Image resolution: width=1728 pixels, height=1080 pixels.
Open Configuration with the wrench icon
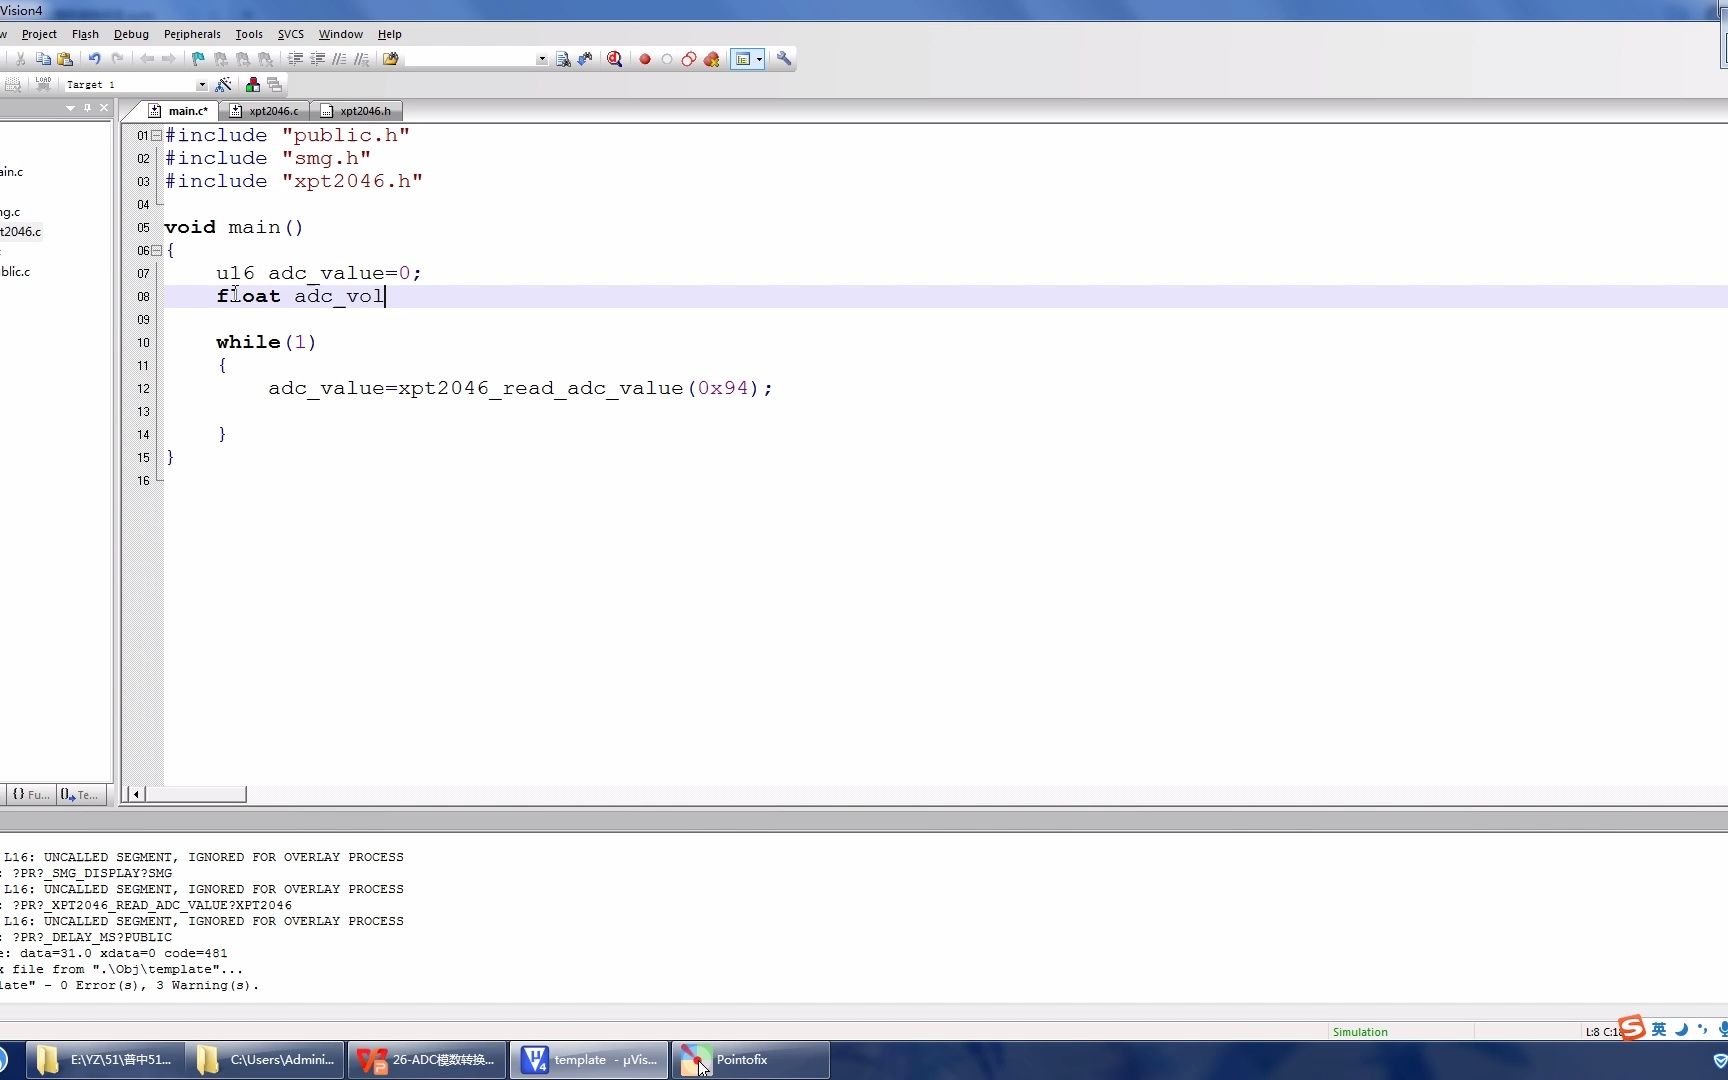[784, 59]
